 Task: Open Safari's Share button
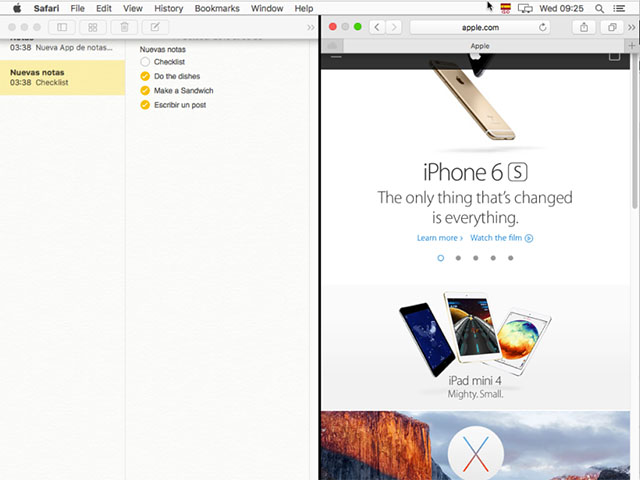click(x=584, y=27)
